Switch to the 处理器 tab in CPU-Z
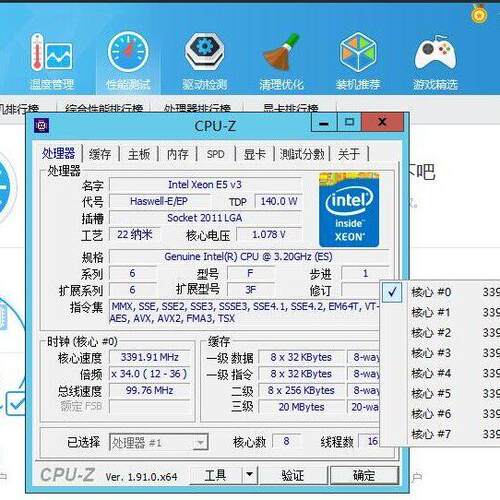500x500 pixels. (58, 154)
